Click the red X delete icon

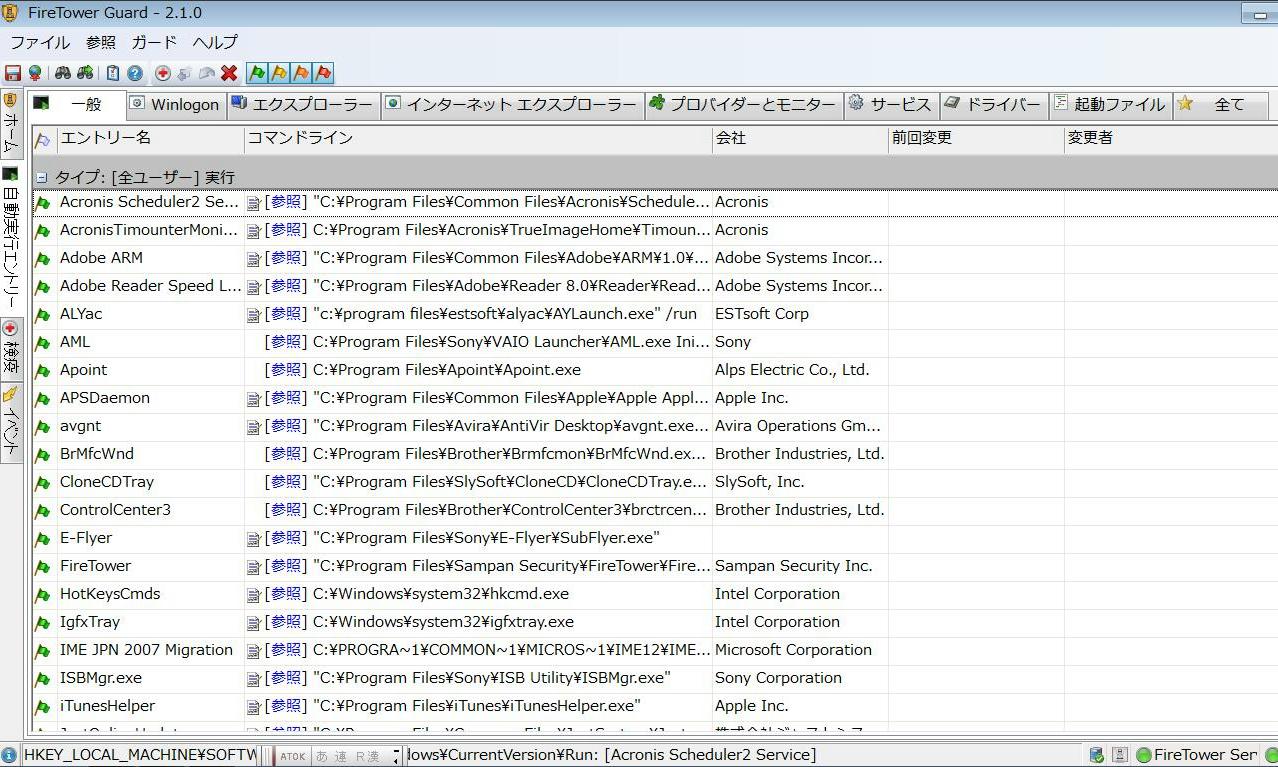229,73
